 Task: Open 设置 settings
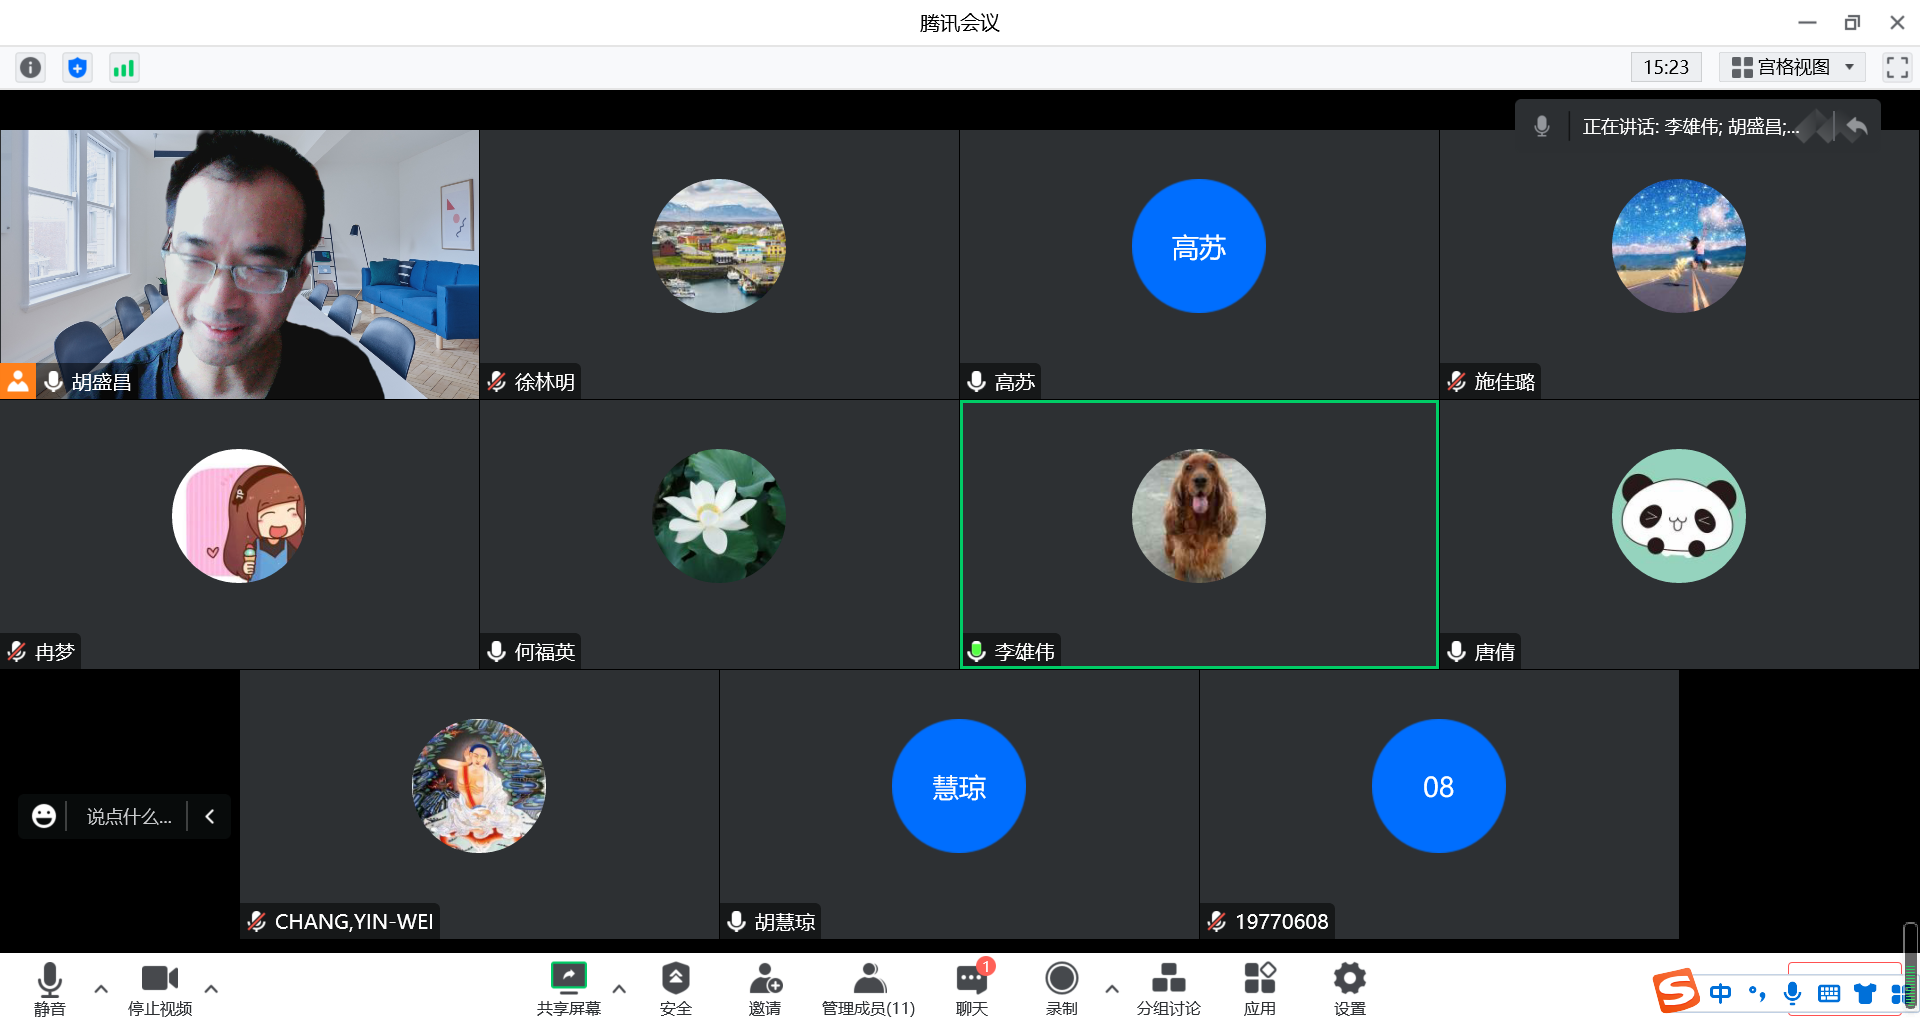[1350, 989]
